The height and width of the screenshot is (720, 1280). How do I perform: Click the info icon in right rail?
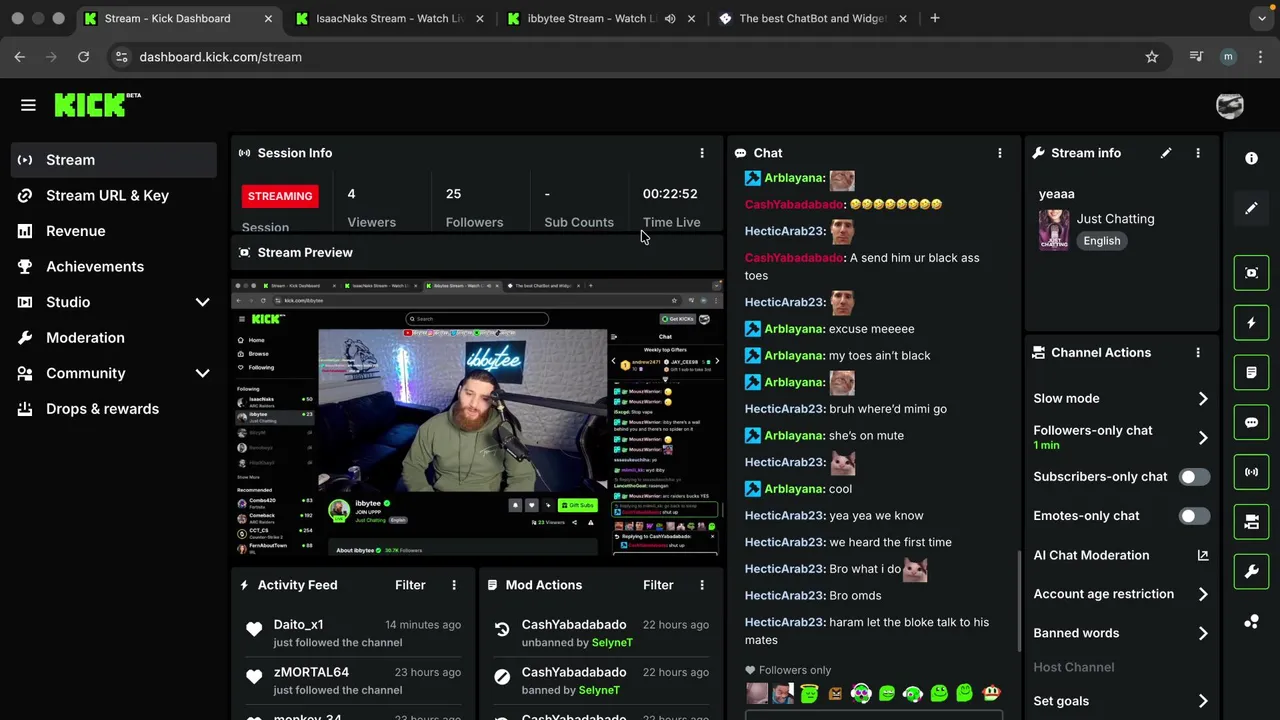tap(1251, 158)
